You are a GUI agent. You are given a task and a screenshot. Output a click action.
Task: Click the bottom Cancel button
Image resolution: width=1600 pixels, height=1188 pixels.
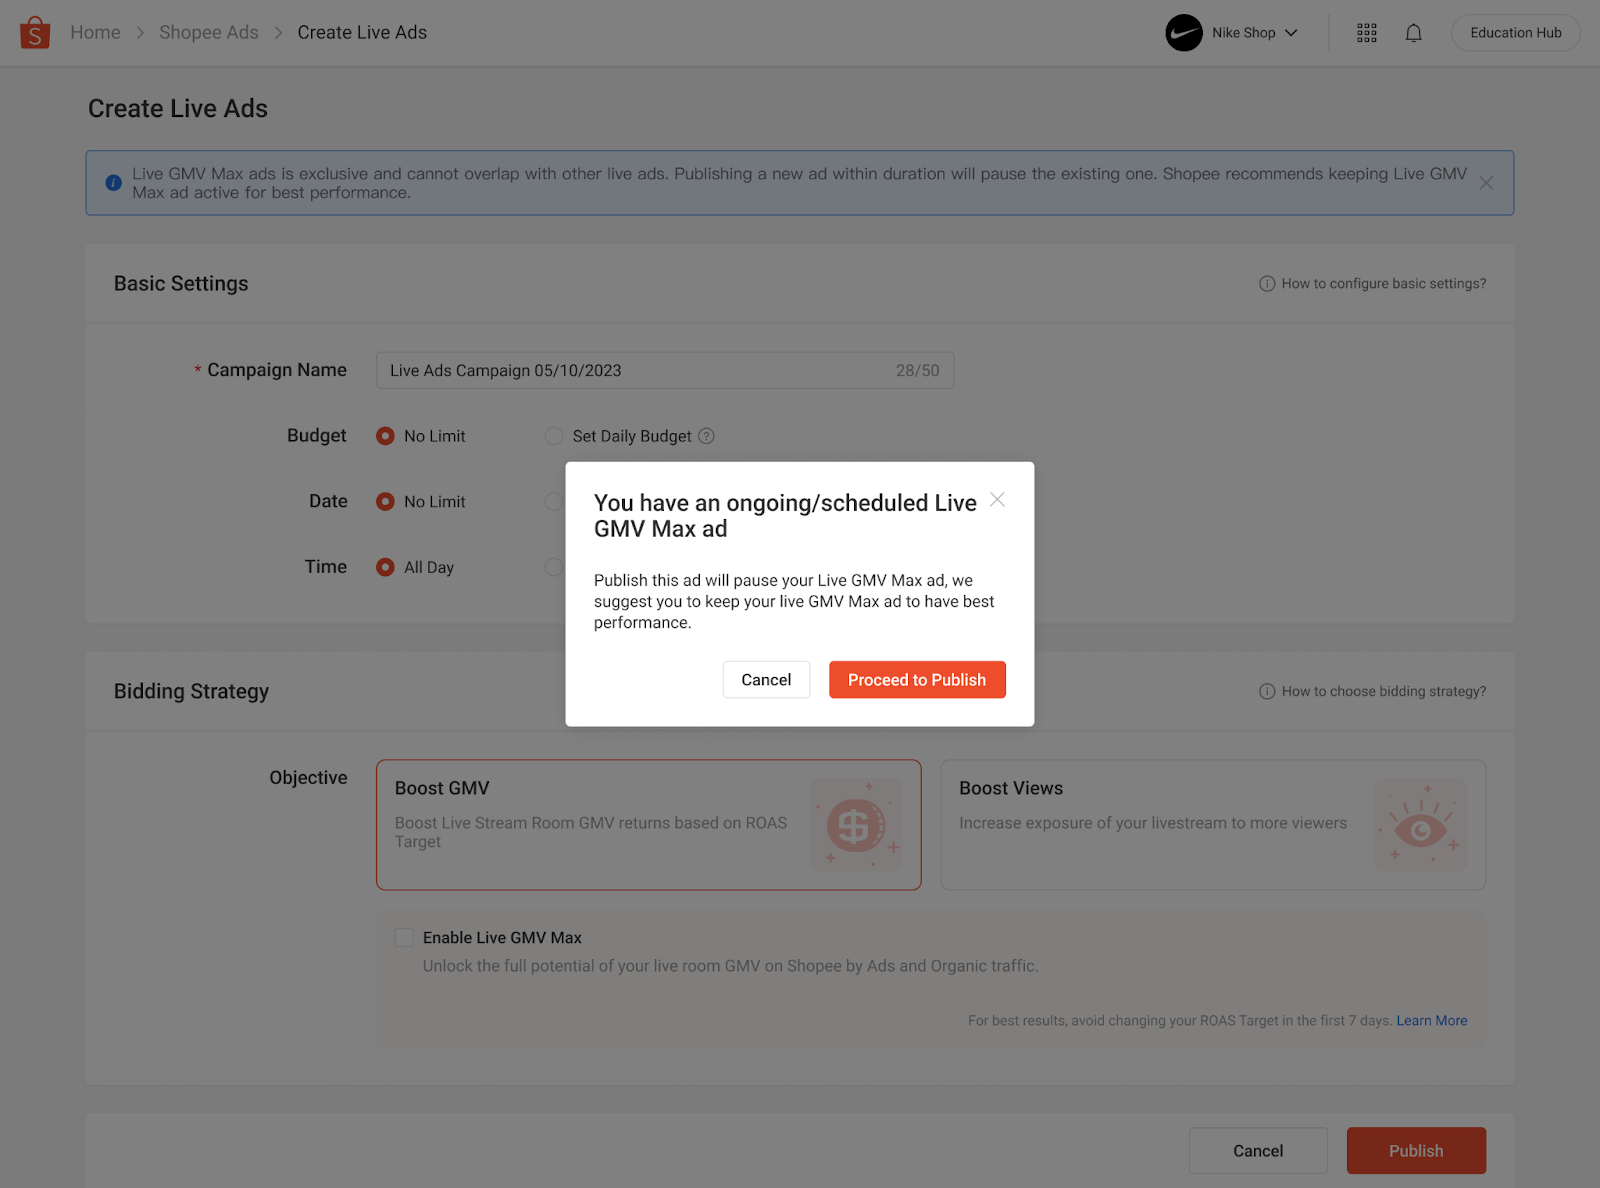tap(1258, 1151)
